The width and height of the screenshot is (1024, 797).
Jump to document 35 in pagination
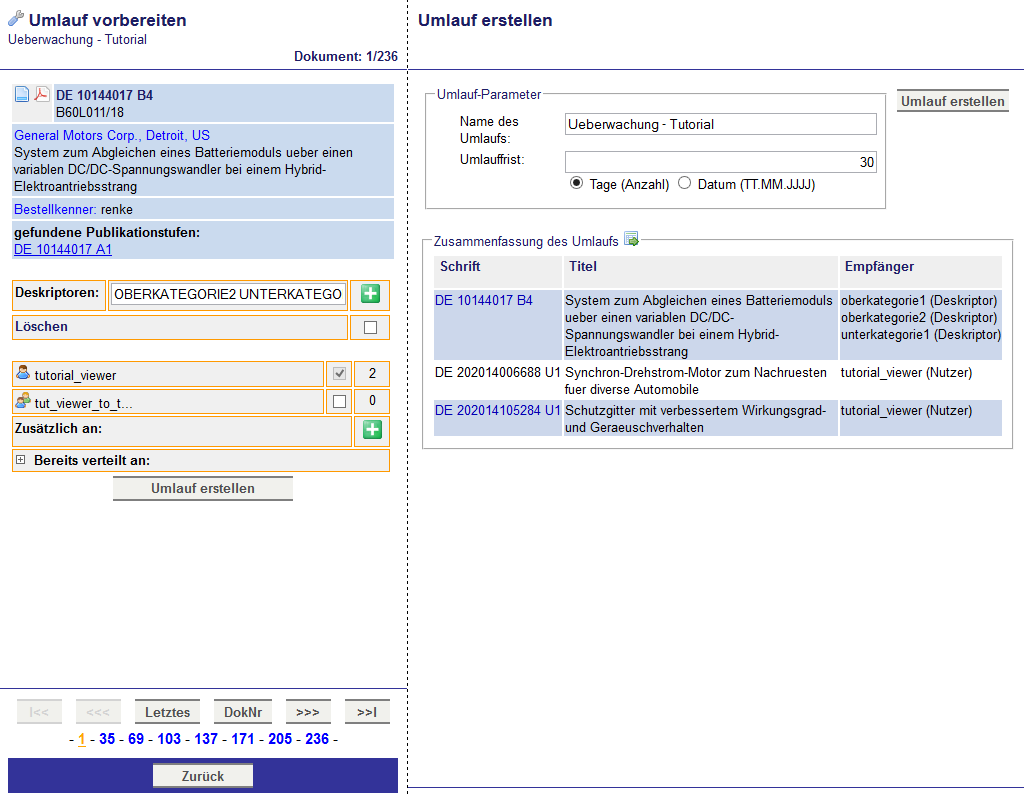point(107,739)
